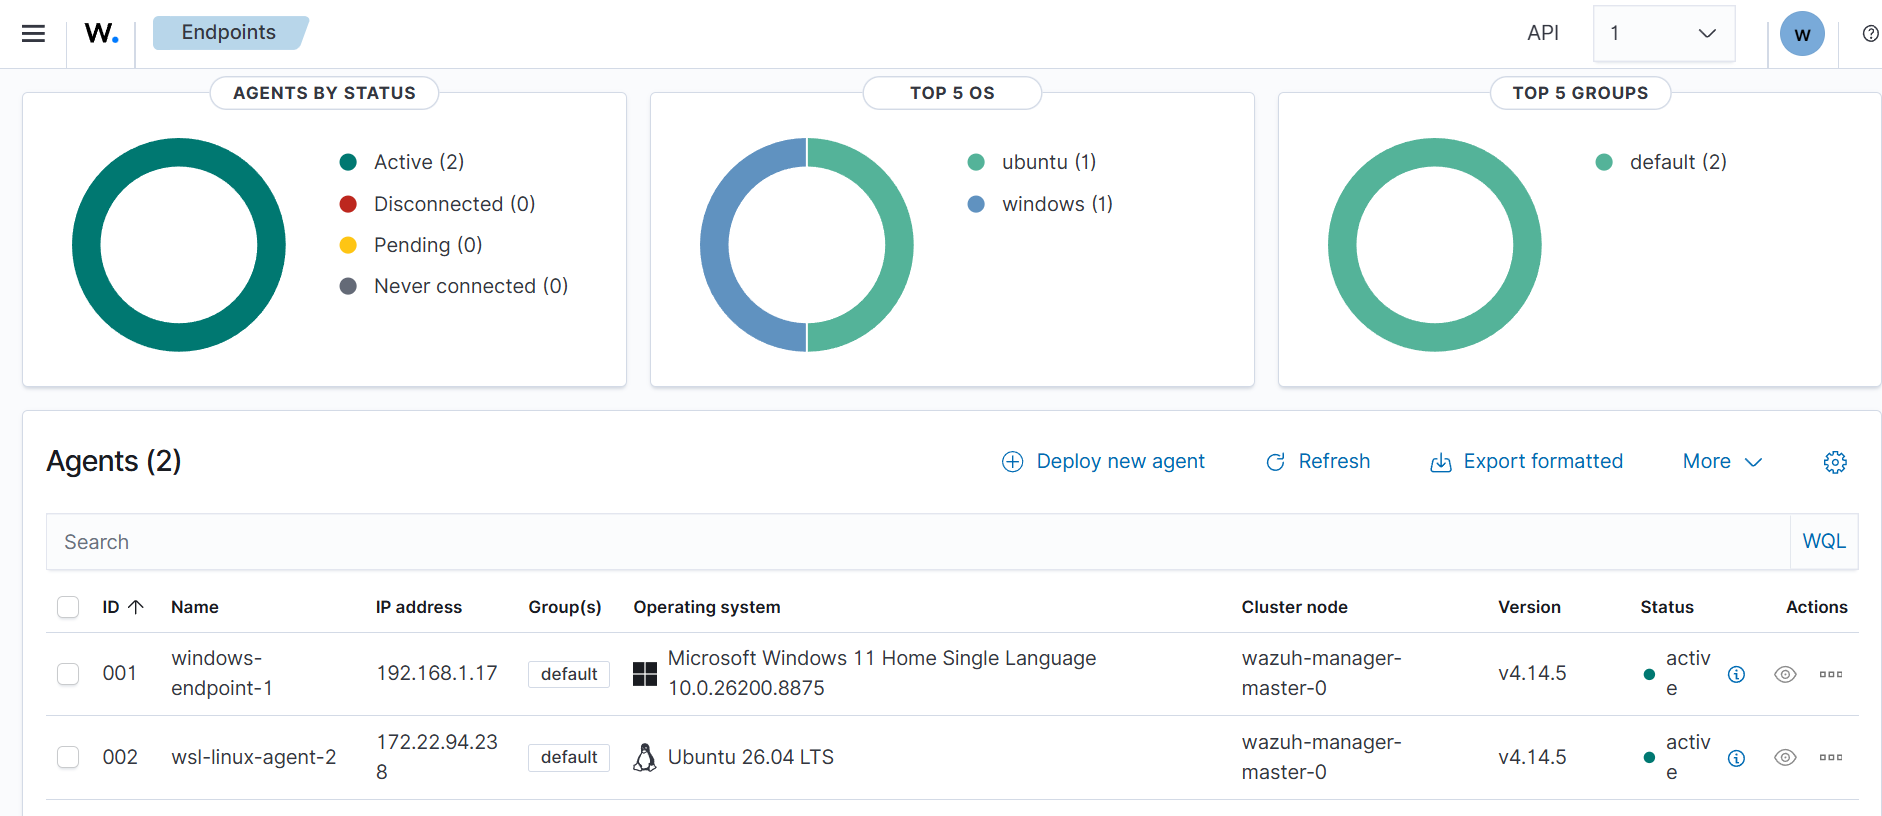Open the user avatar menu

1802,34
